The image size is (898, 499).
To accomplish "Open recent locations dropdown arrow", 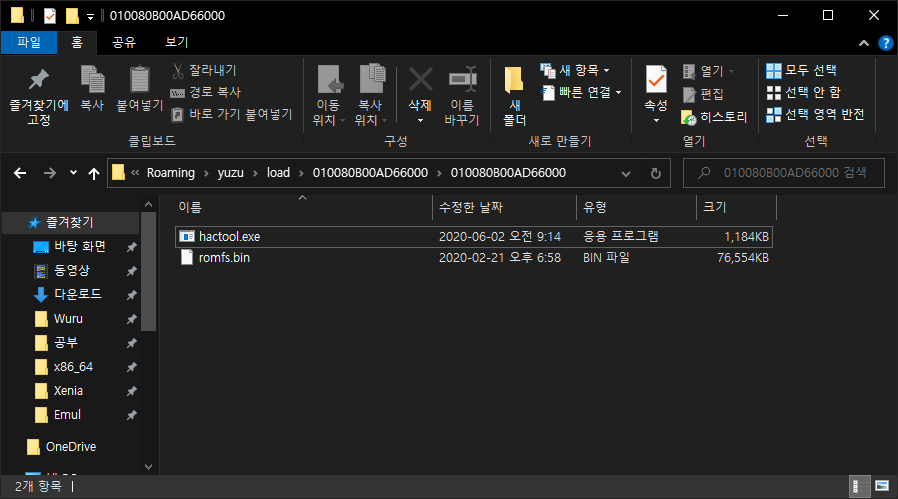I will pyautogui.click(x=73, y=172).
